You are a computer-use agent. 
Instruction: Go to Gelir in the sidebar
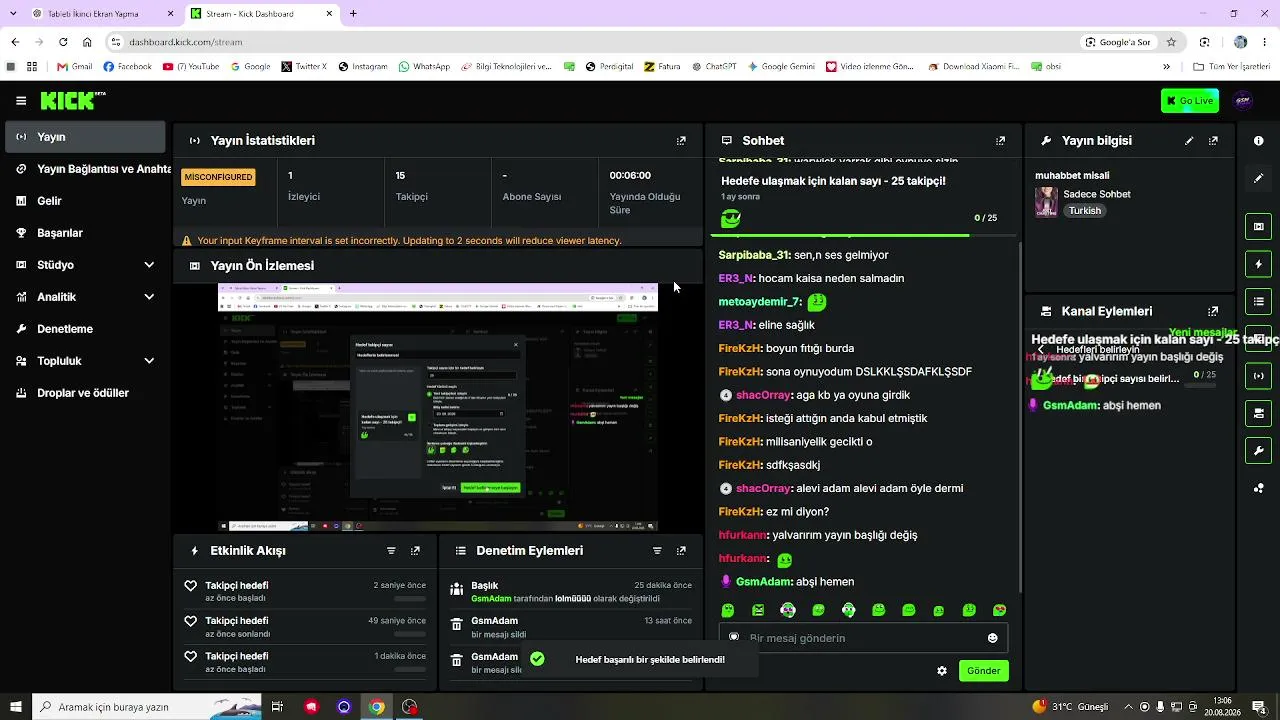(x=85, y=201)
